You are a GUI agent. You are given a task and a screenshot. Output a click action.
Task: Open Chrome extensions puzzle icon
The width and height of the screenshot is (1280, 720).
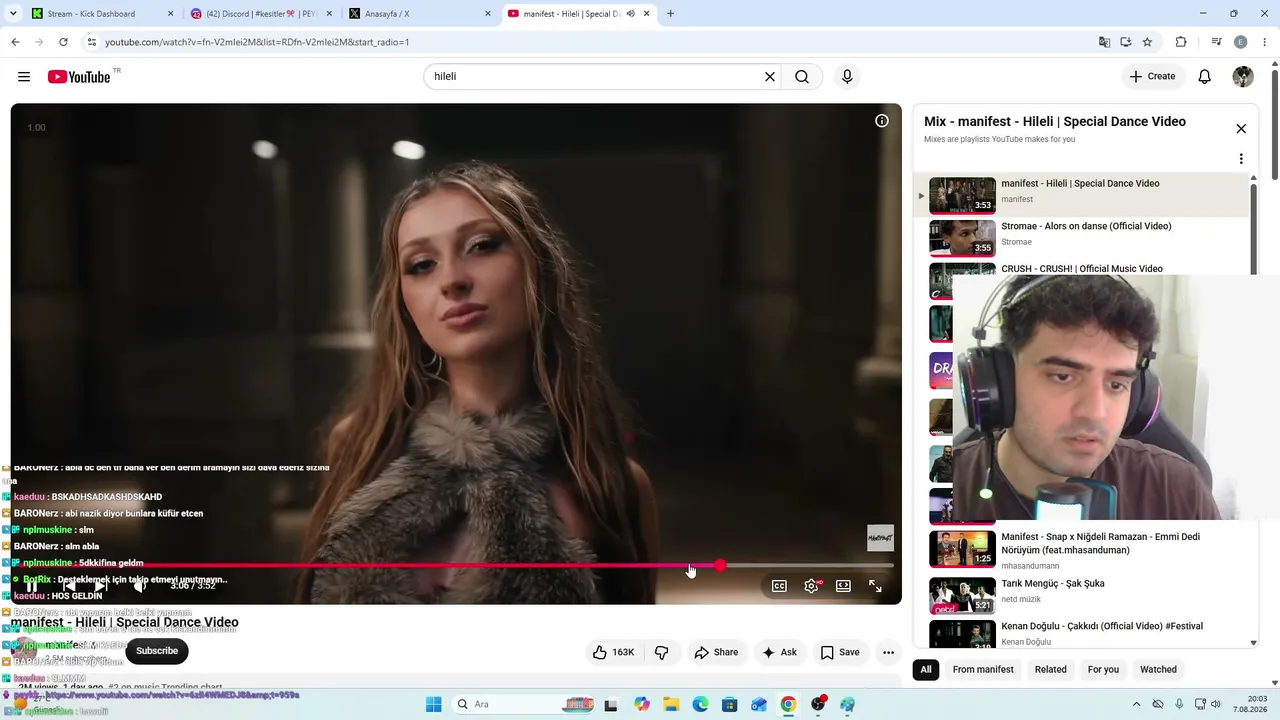(1181, 42)
